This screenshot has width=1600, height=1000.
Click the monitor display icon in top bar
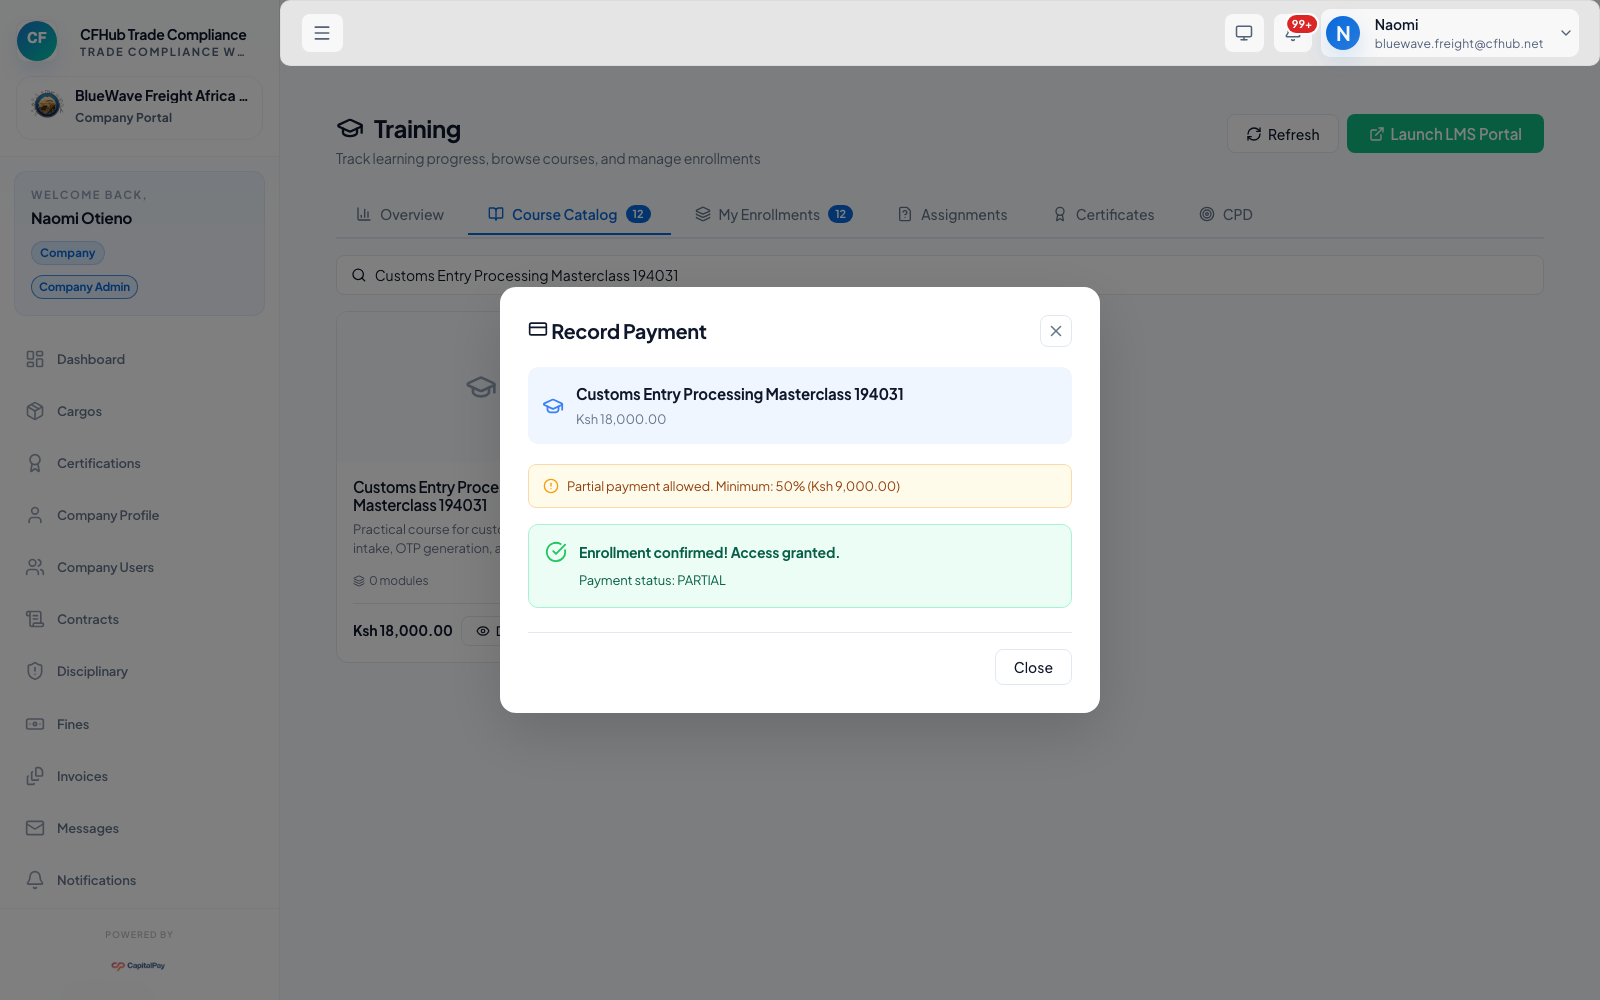tap(1244, 33)
